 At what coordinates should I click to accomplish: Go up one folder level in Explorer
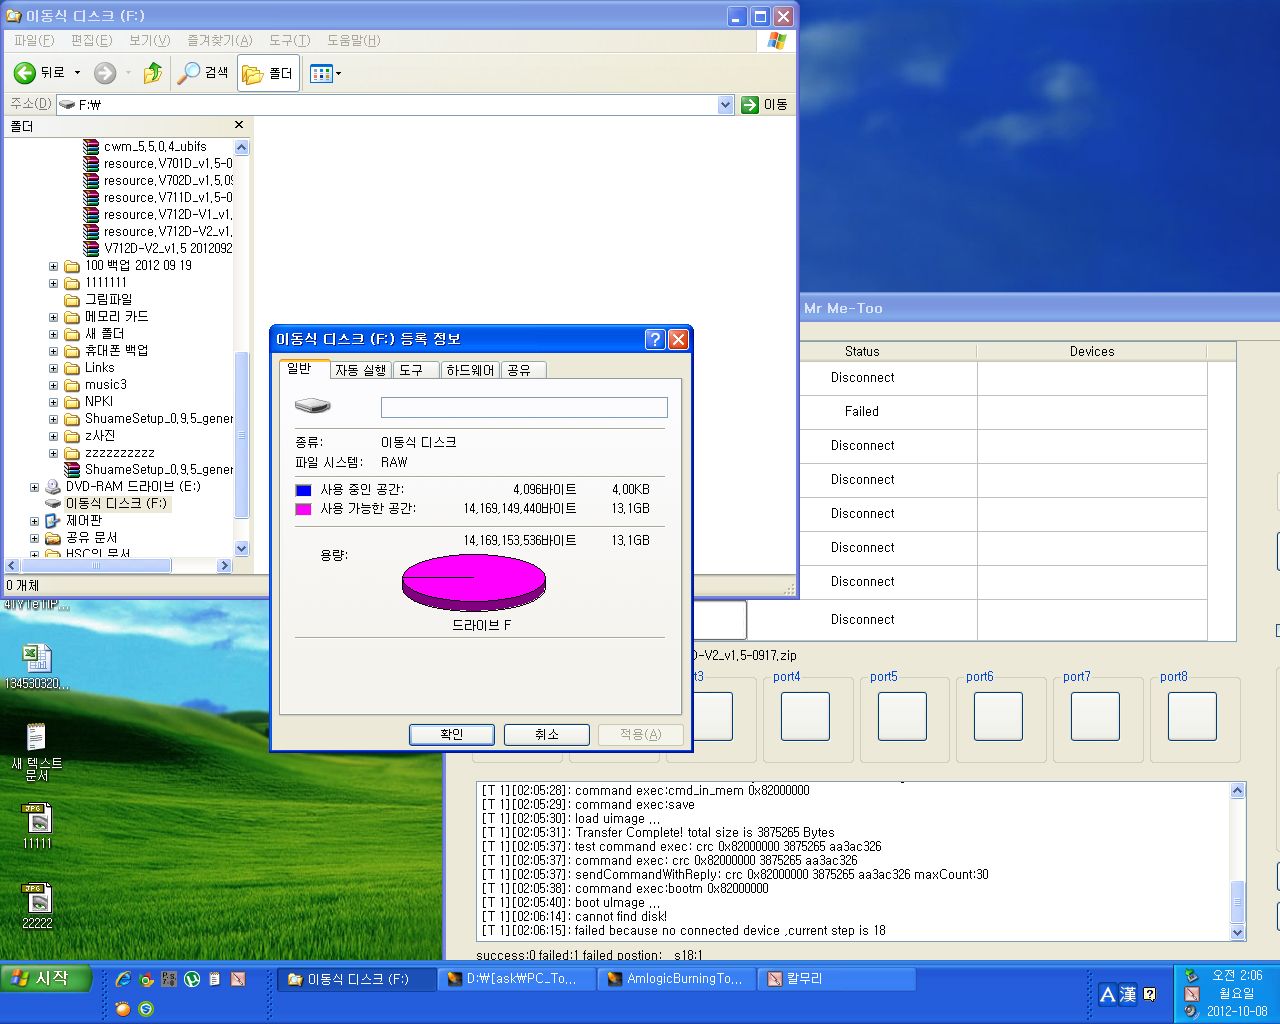[x=152, y=73]
